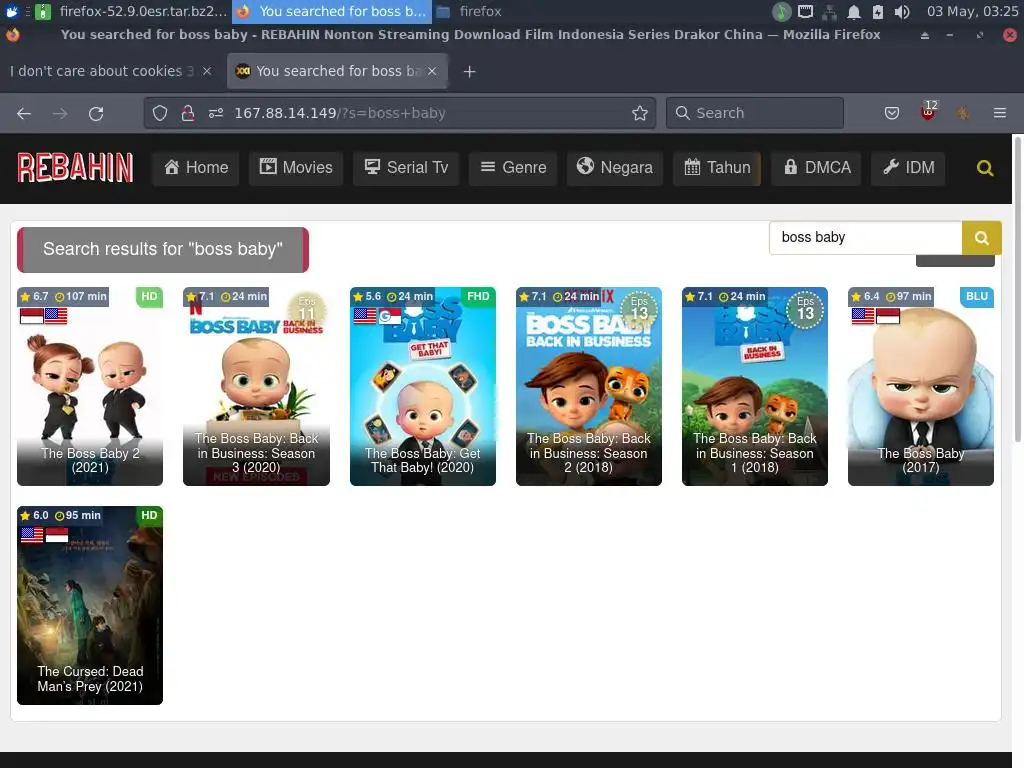Screen dimensions: 1024x768
Task: Expand the Genre menu
Action: tap(513, 168)
